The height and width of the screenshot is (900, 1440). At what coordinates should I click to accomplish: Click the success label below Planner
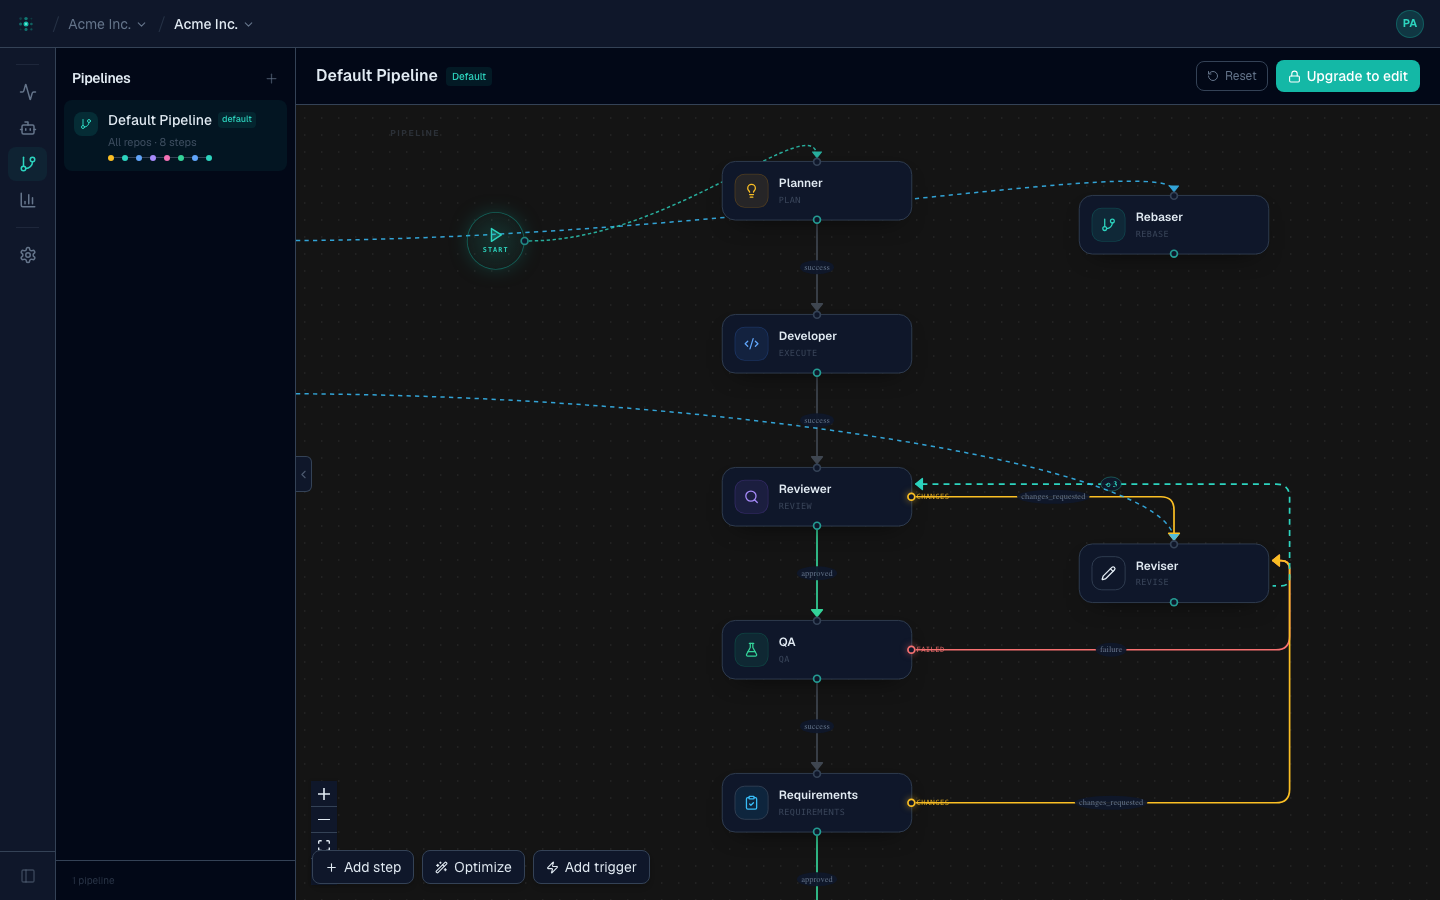[x=817, y=267]
